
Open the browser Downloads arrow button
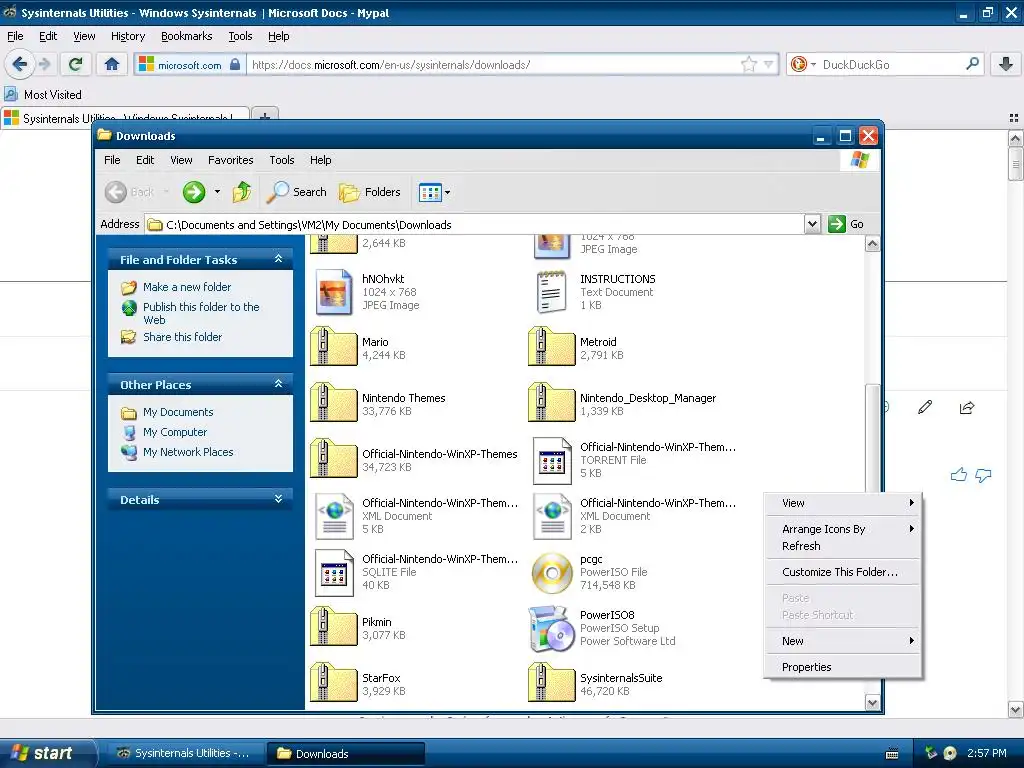click(x=1006, y=64)
